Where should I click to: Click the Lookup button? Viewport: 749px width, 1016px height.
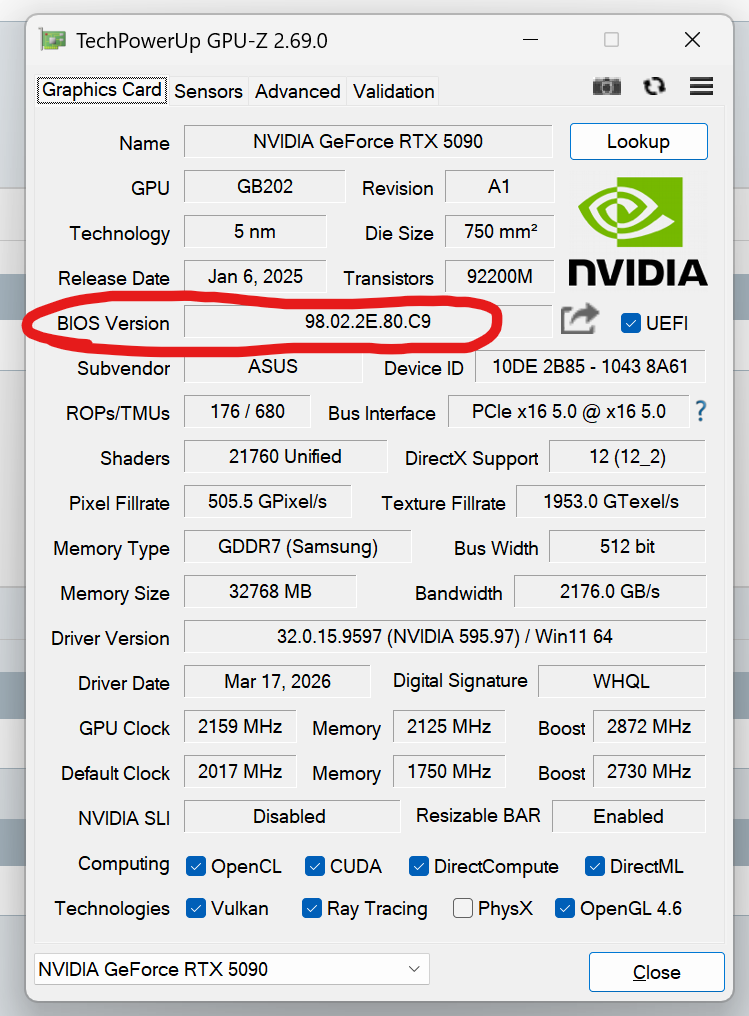(x=638, y=142)
